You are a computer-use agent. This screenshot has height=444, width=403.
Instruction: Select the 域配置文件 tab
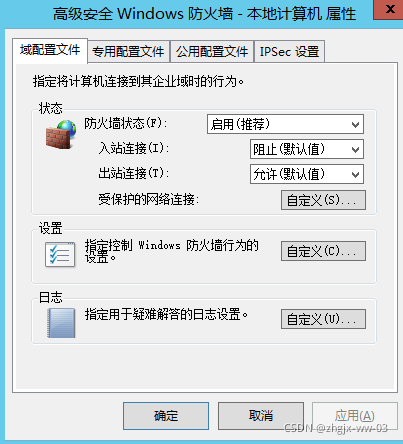(50, 50)
